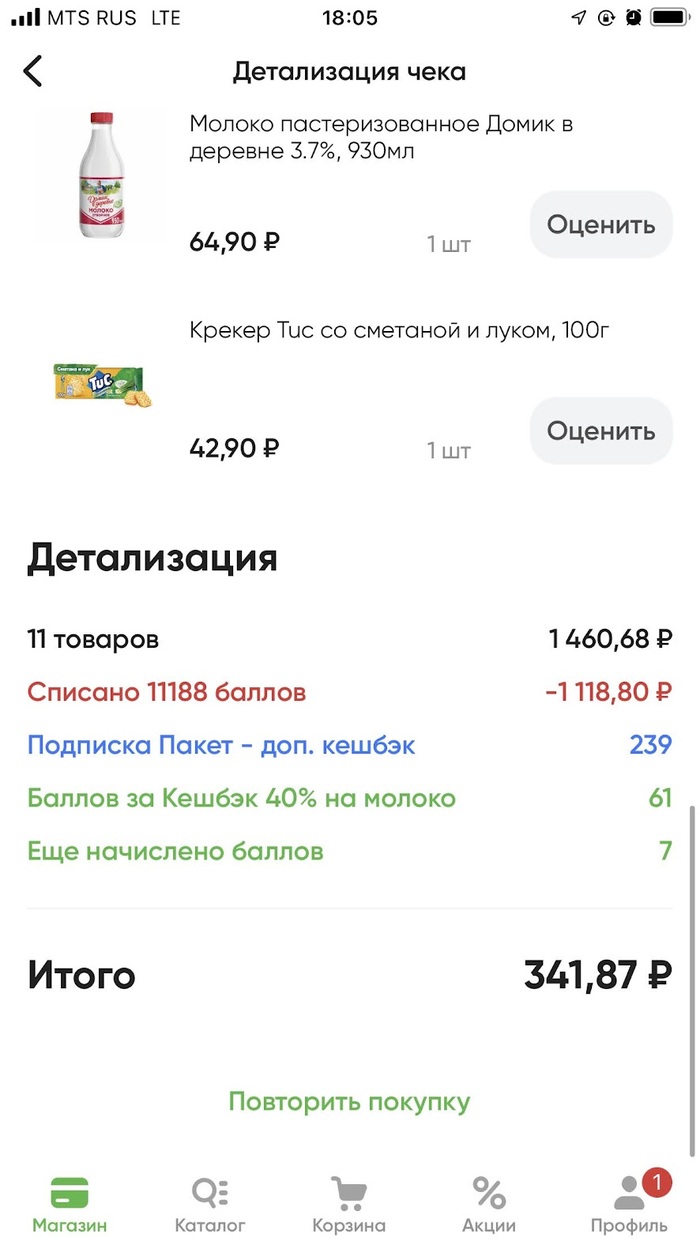
Task: Go back using the arrow icon
Action: point(33,72)
